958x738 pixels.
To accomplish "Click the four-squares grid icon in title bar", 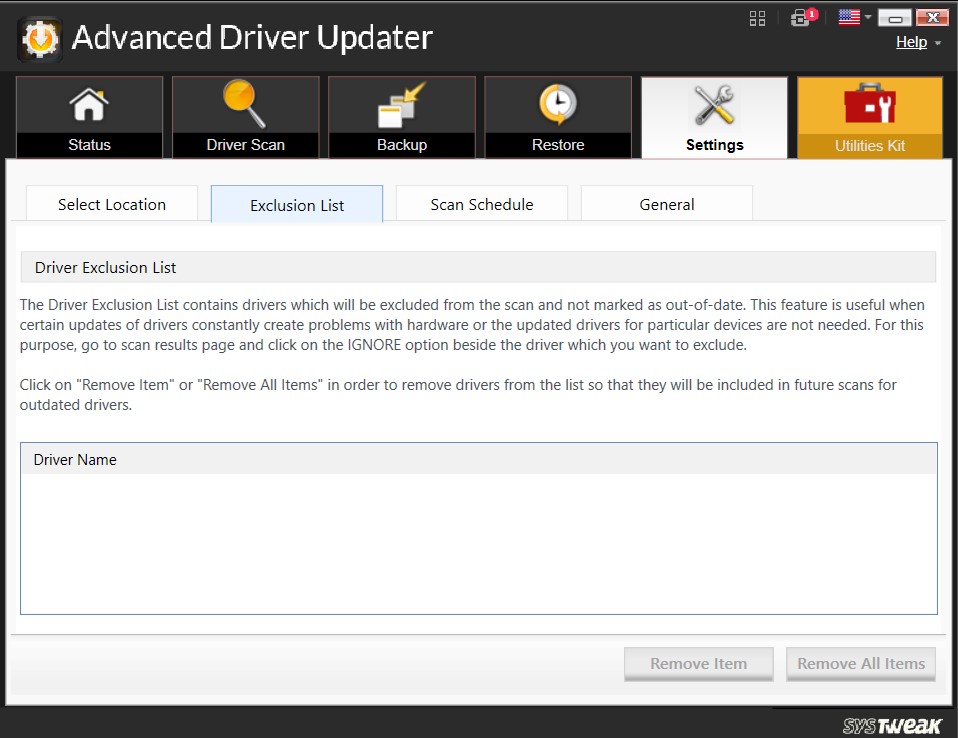I will 757,18.
